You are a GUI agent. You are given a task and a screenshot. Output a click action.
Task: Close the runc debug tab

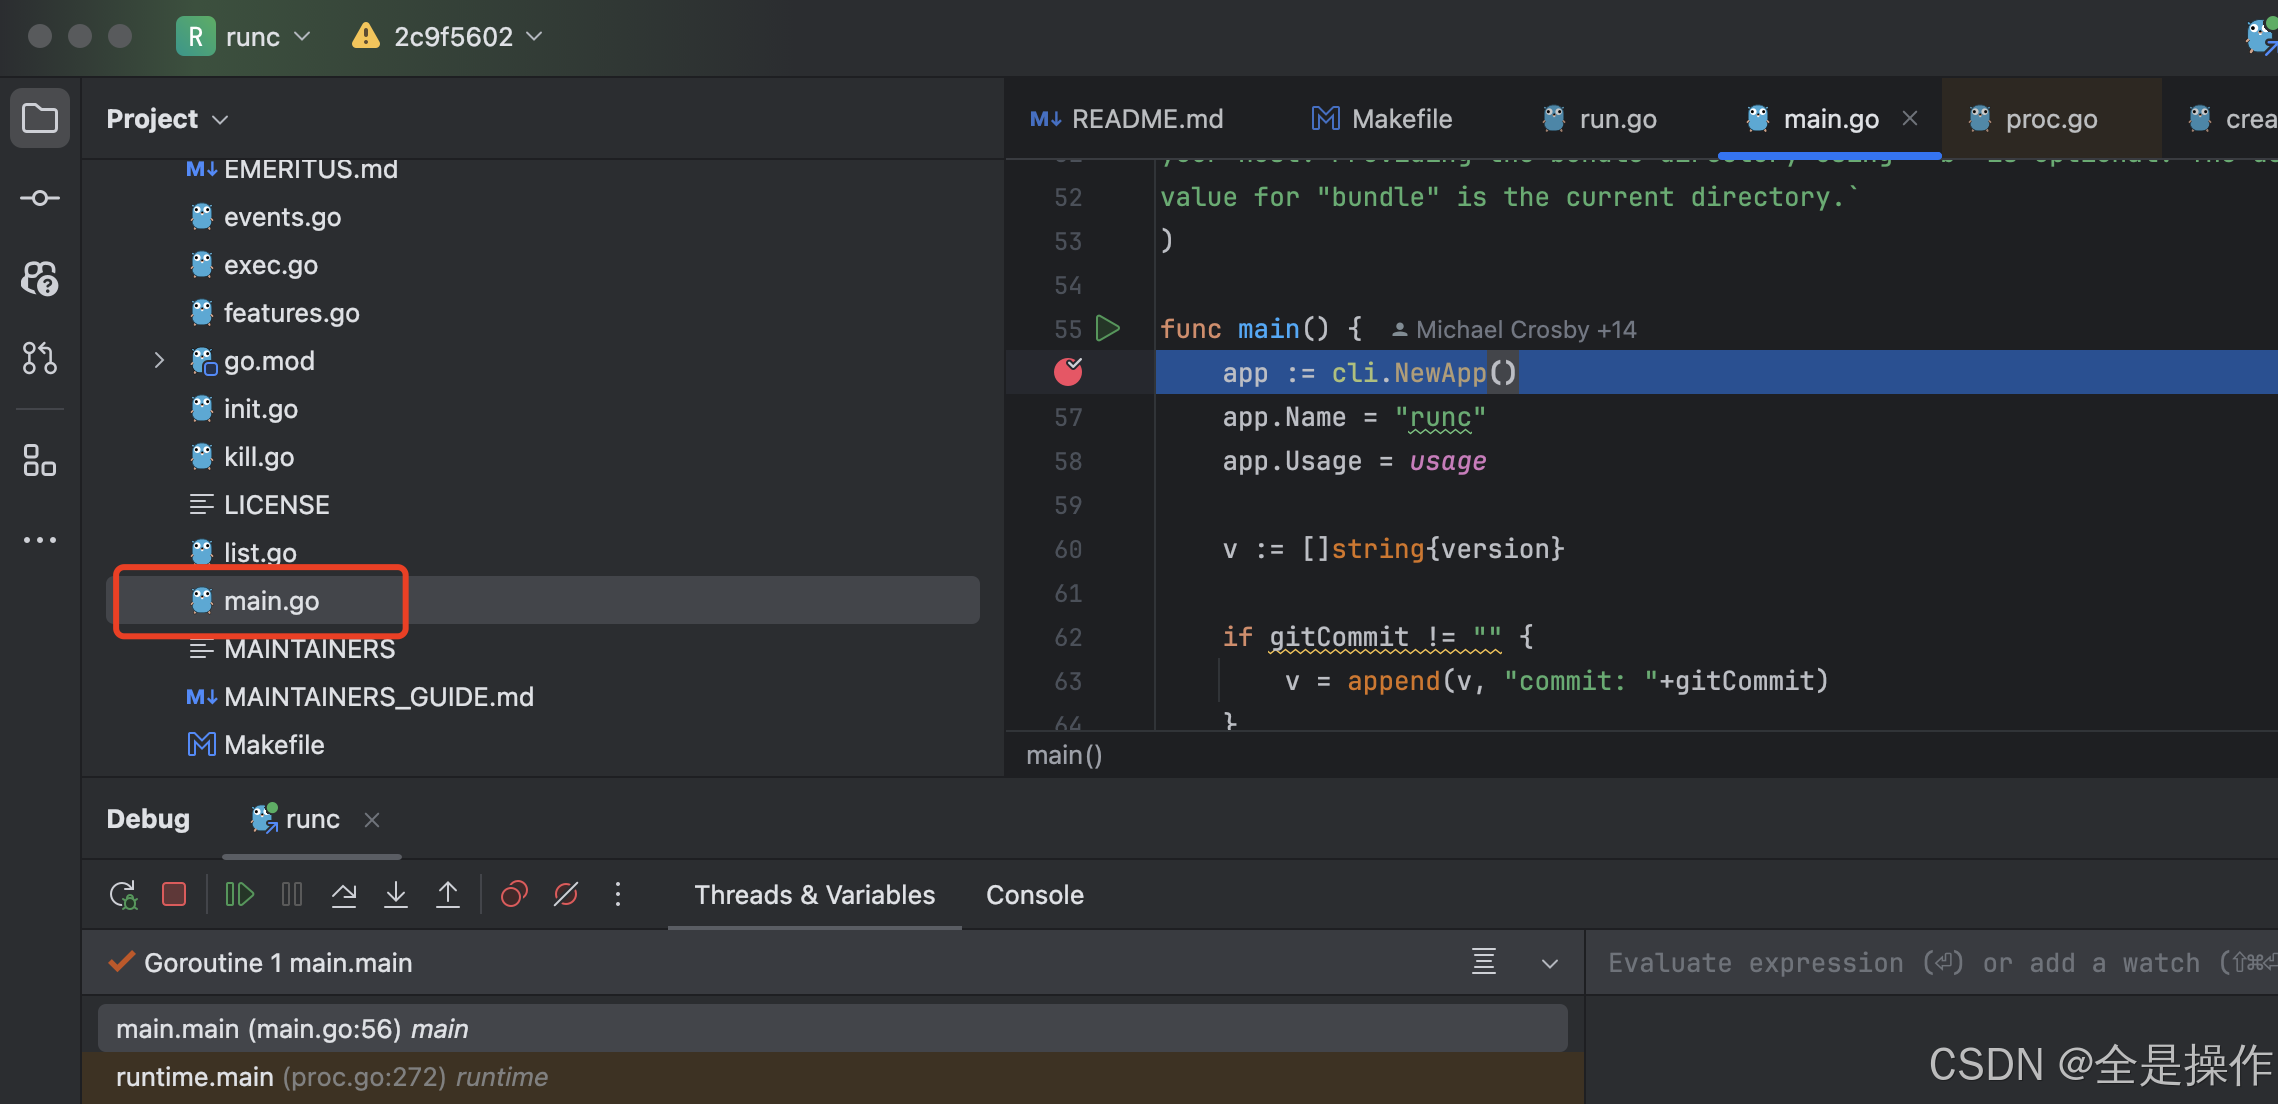tap(372, 820)
